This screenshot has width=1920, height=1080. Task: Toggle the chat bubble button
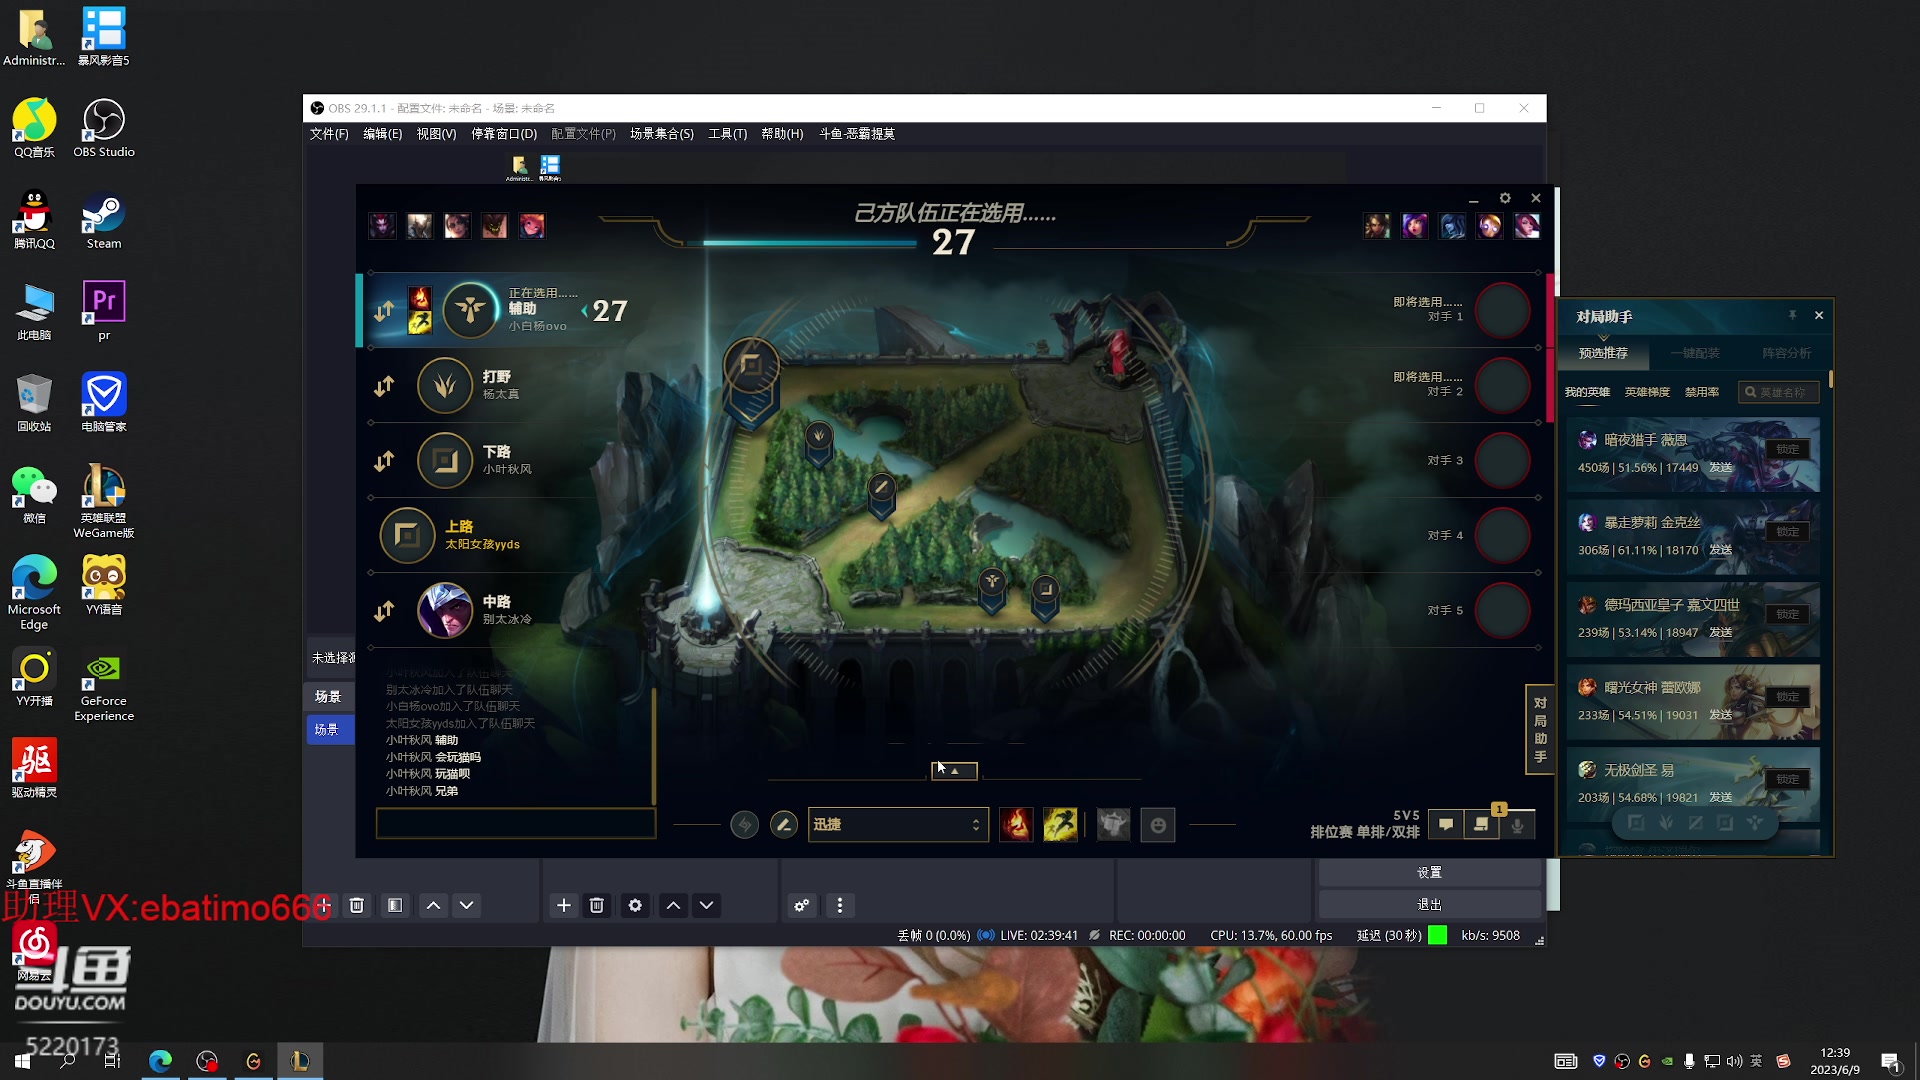1446,825
